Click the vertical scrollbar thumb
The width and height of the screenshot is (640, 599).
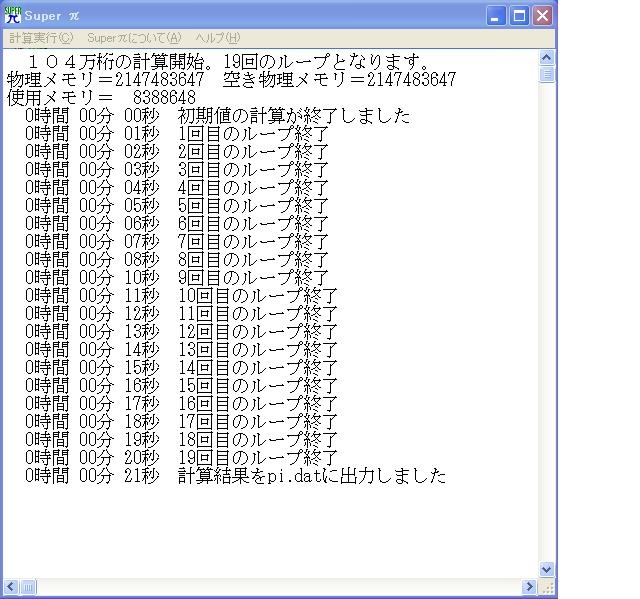point(547,75)
